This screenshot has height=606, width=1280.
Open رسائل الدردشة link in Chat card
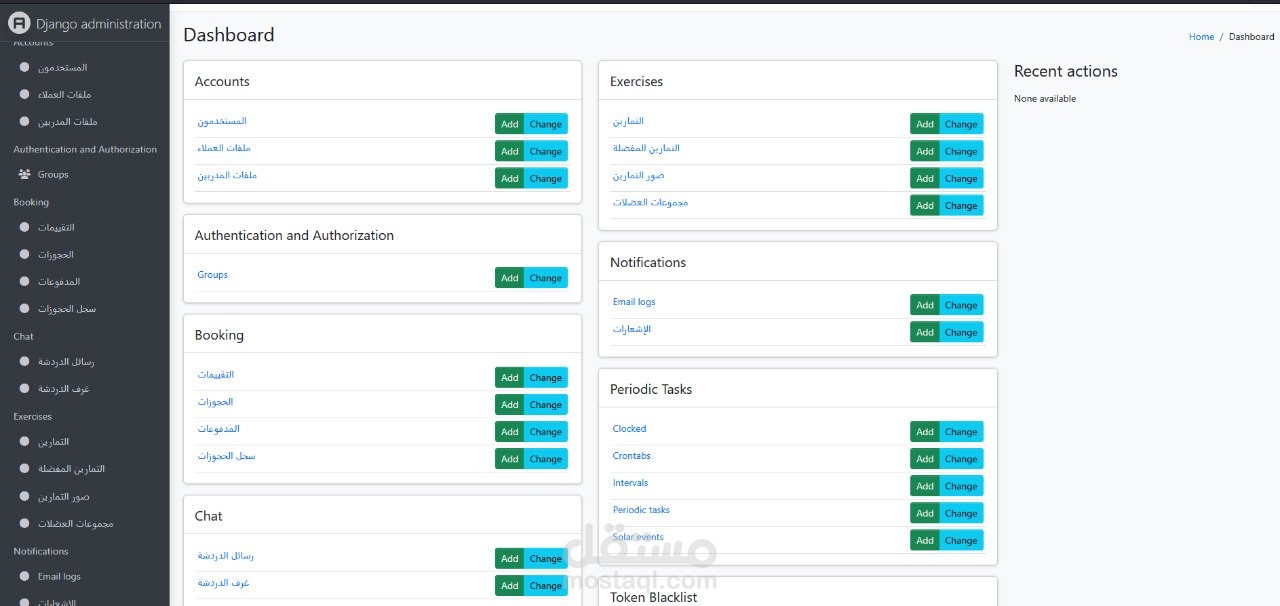(225, 556)
